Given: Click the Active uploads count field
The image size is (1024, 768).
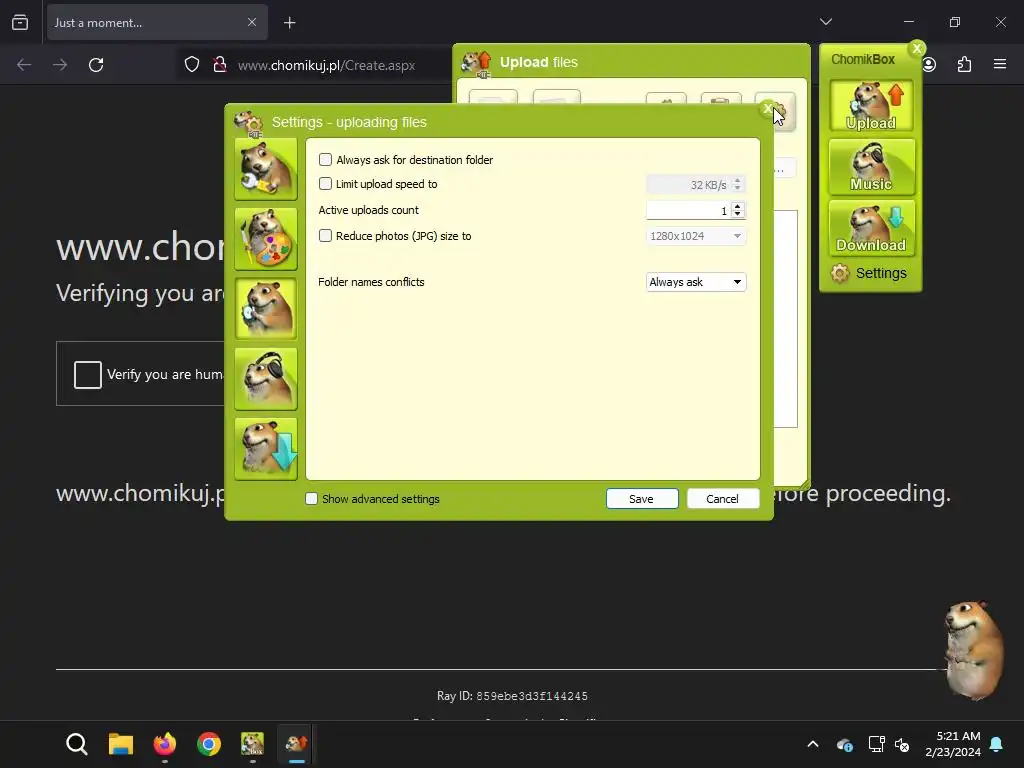Looking at the screenshot, I should [x=688, y=210].
